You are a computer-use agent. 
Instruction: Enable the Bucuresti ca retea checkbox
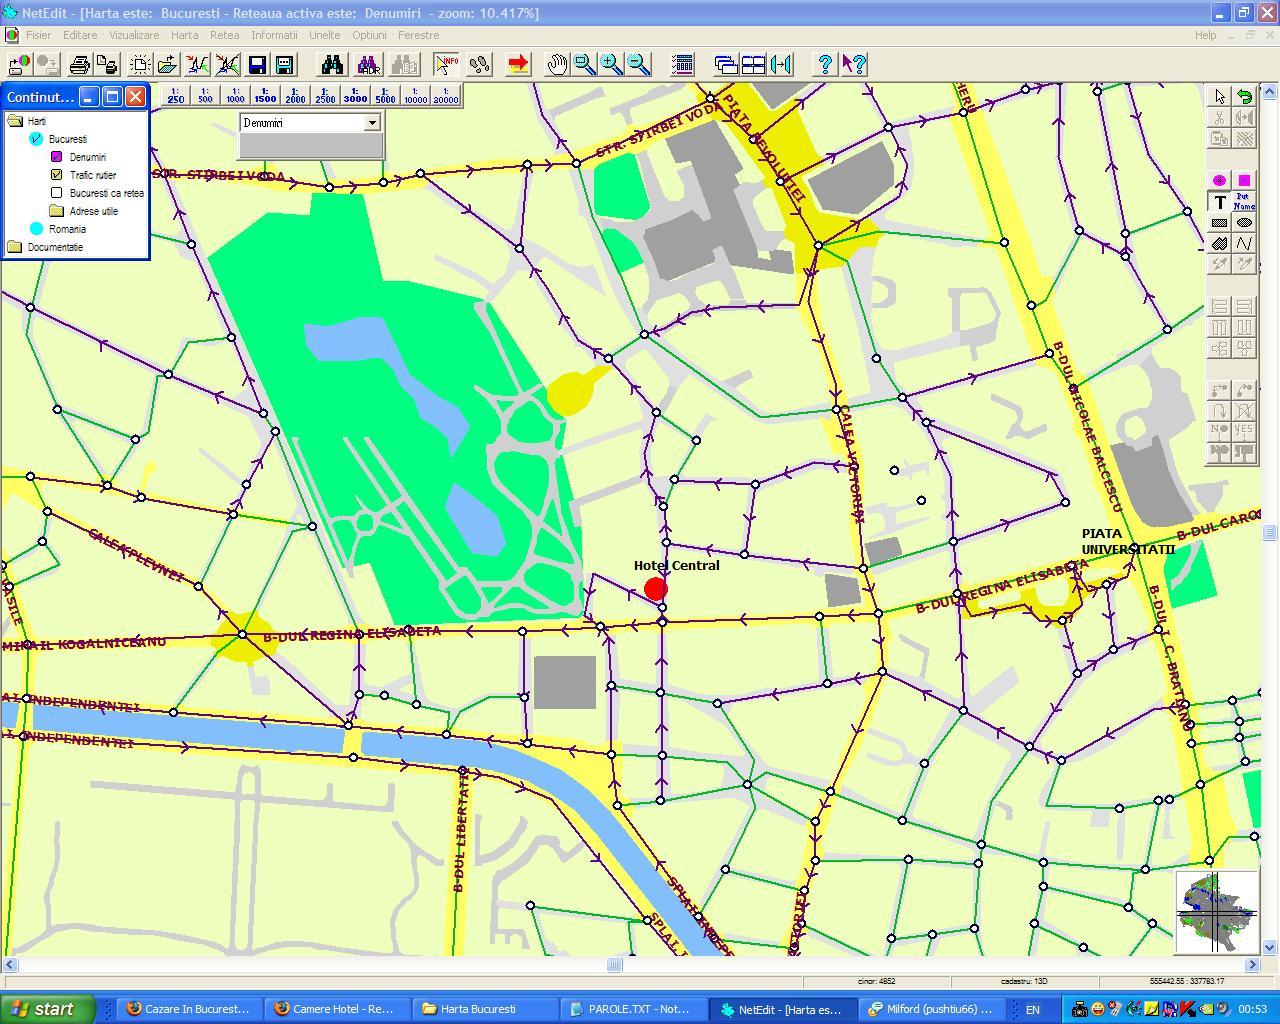click(57, 193)
